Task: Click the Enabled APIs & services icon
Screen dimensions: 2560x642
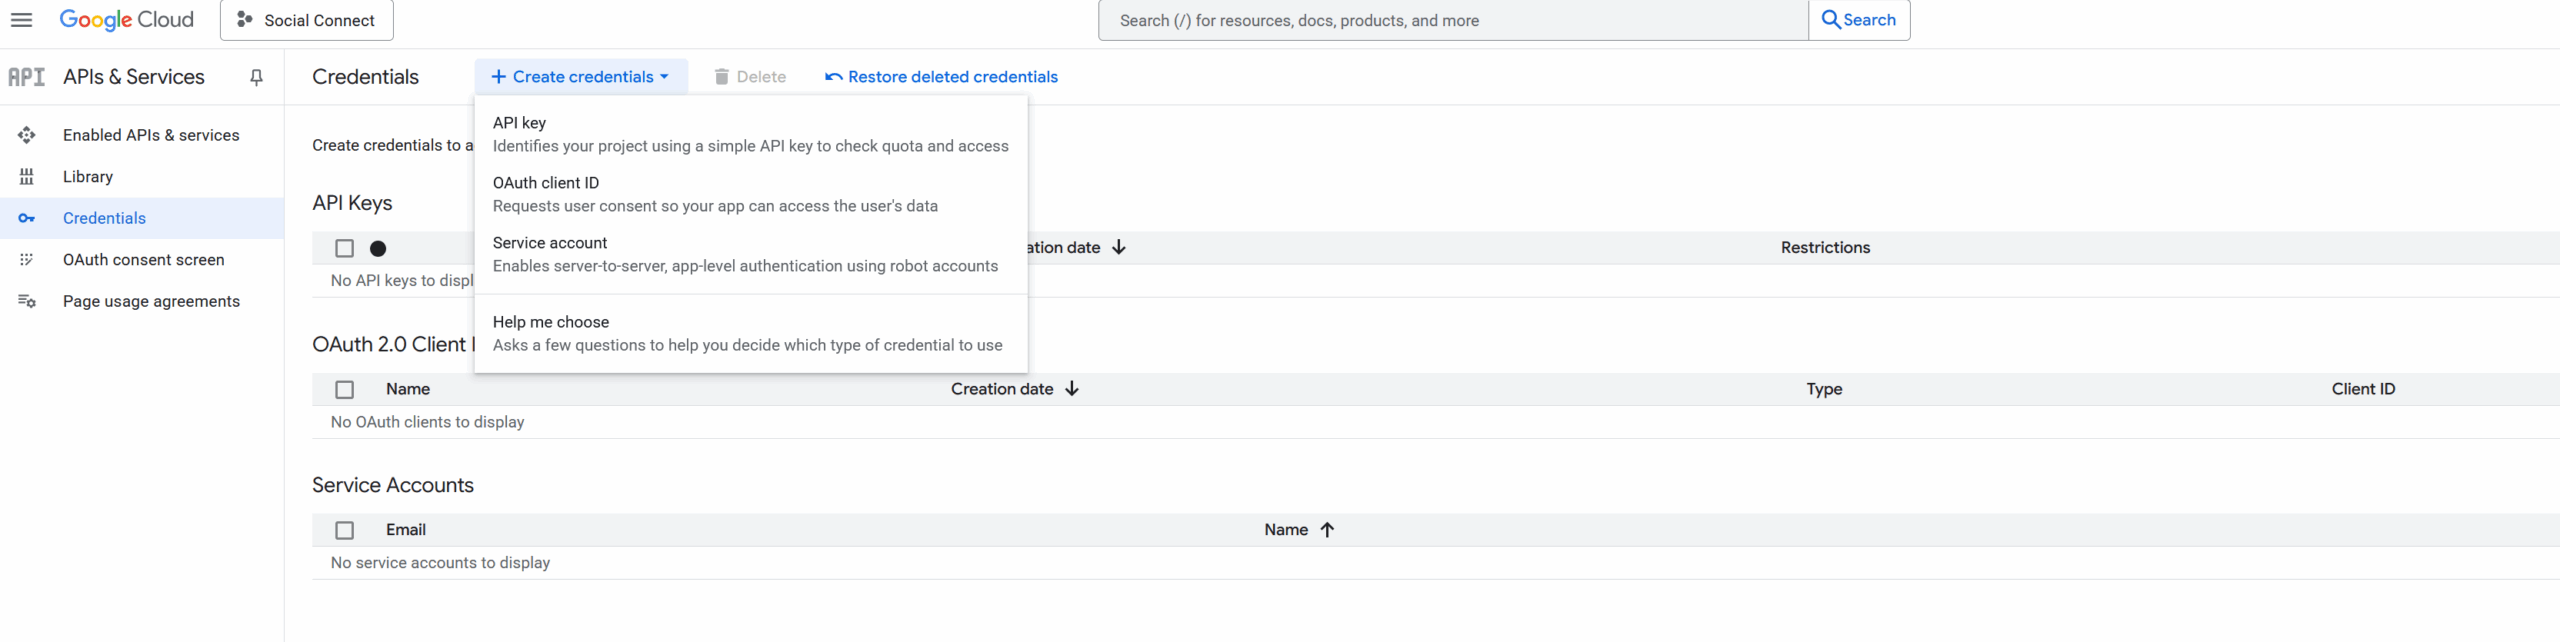Action: click(27, 135)
